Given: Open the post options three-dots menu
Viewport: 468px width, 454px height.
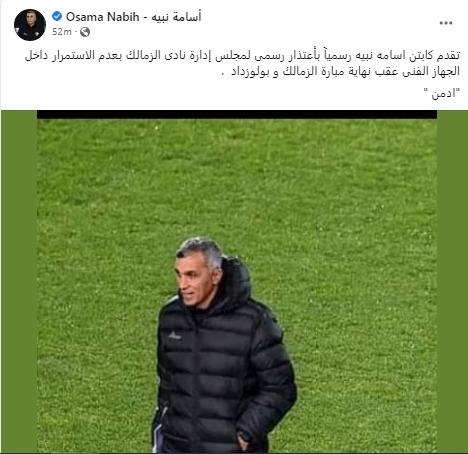Looking at the screenshot, I should click(x=446, y=23).
